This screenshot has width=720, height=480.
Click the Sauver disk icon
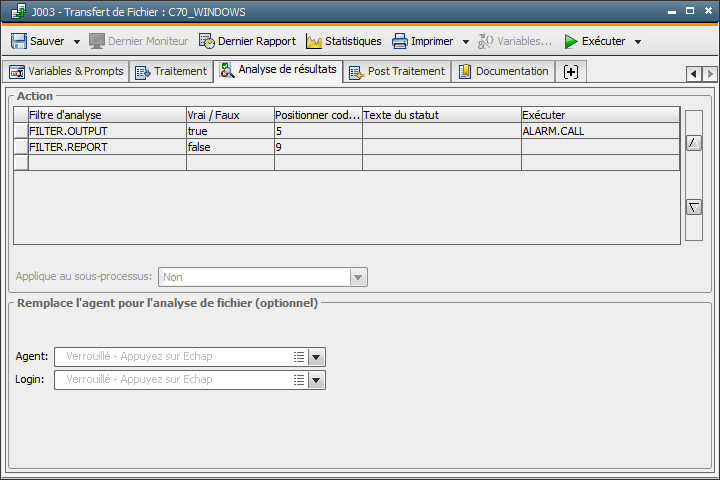tap(19, 42)
